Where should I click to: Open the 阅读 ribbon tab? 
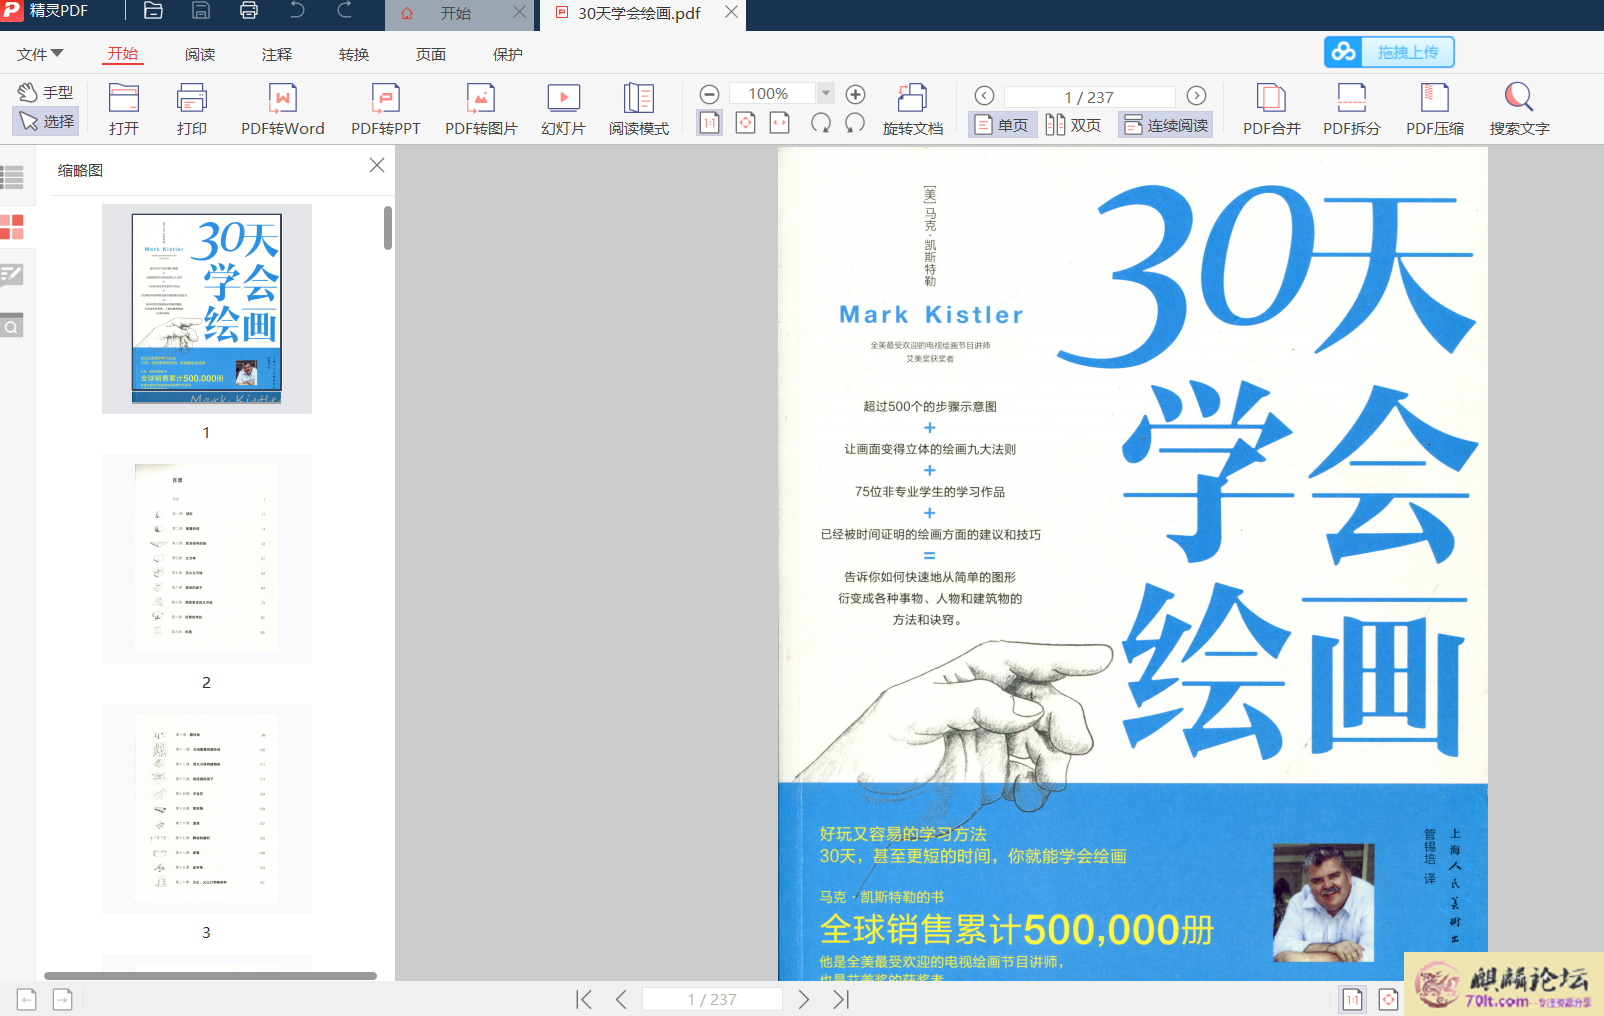click(200, 54)
